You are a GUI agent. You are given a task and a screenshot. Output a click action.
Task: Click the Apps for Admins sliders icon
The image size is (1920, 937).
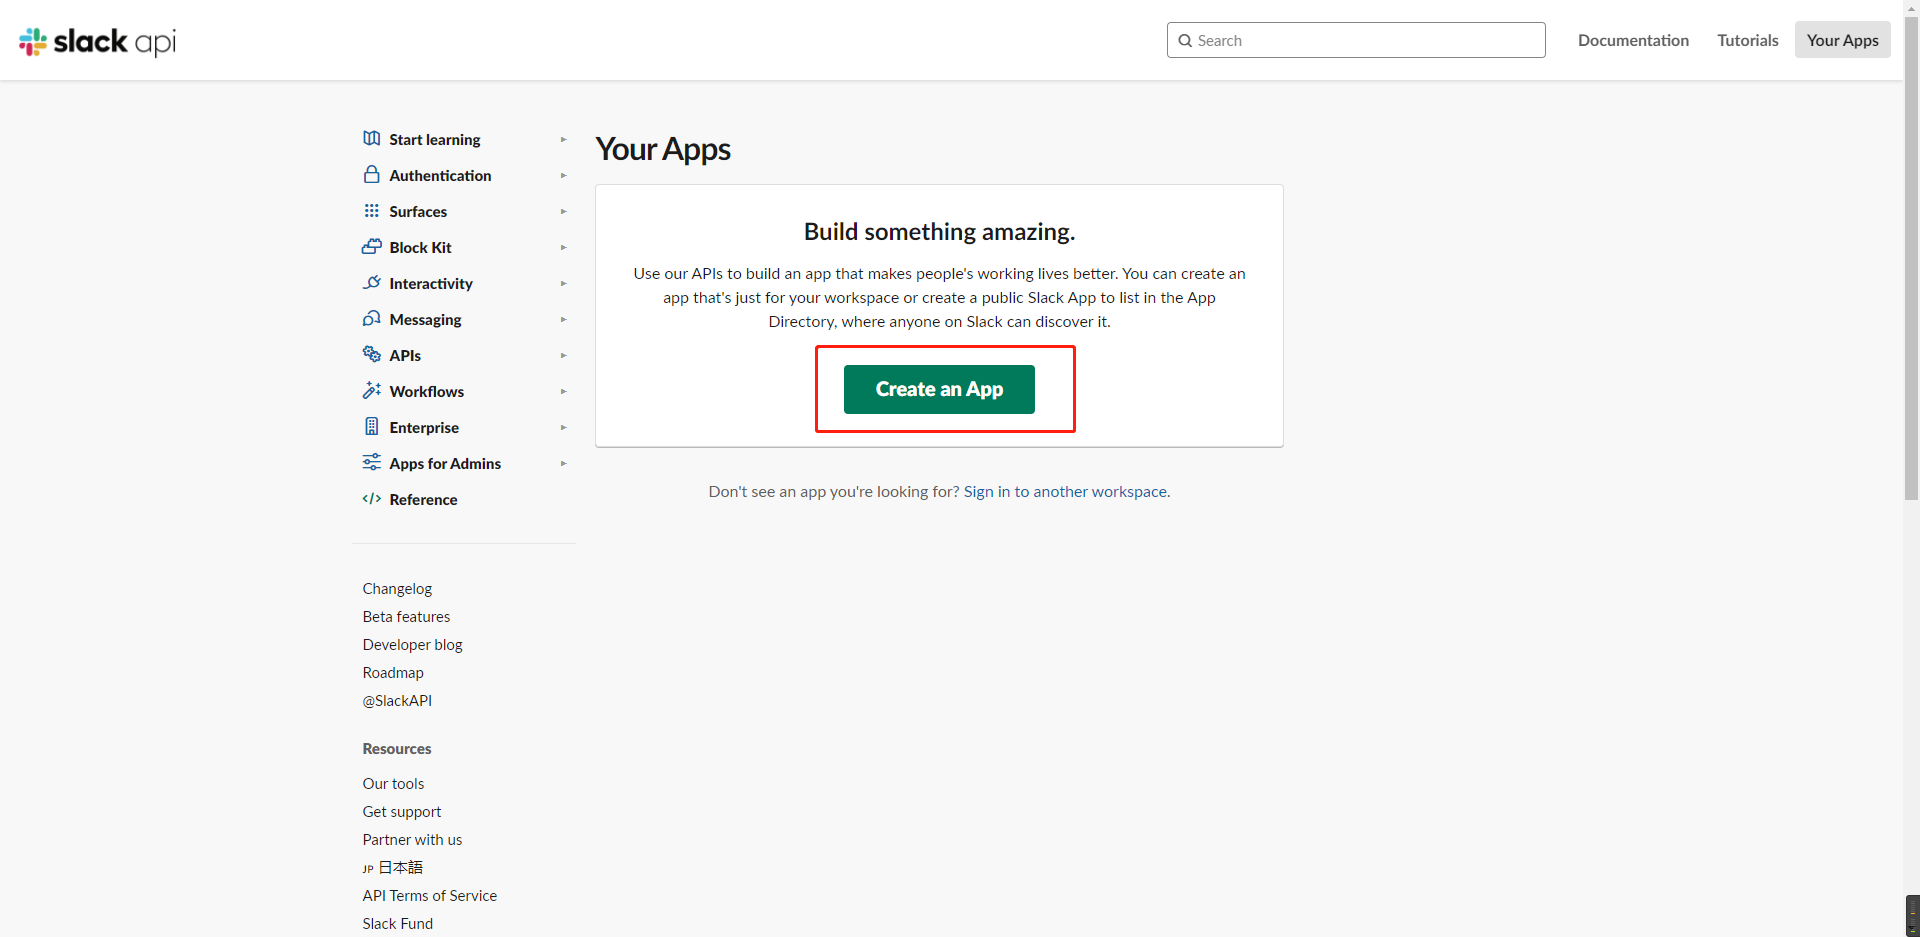coord(372,463)
